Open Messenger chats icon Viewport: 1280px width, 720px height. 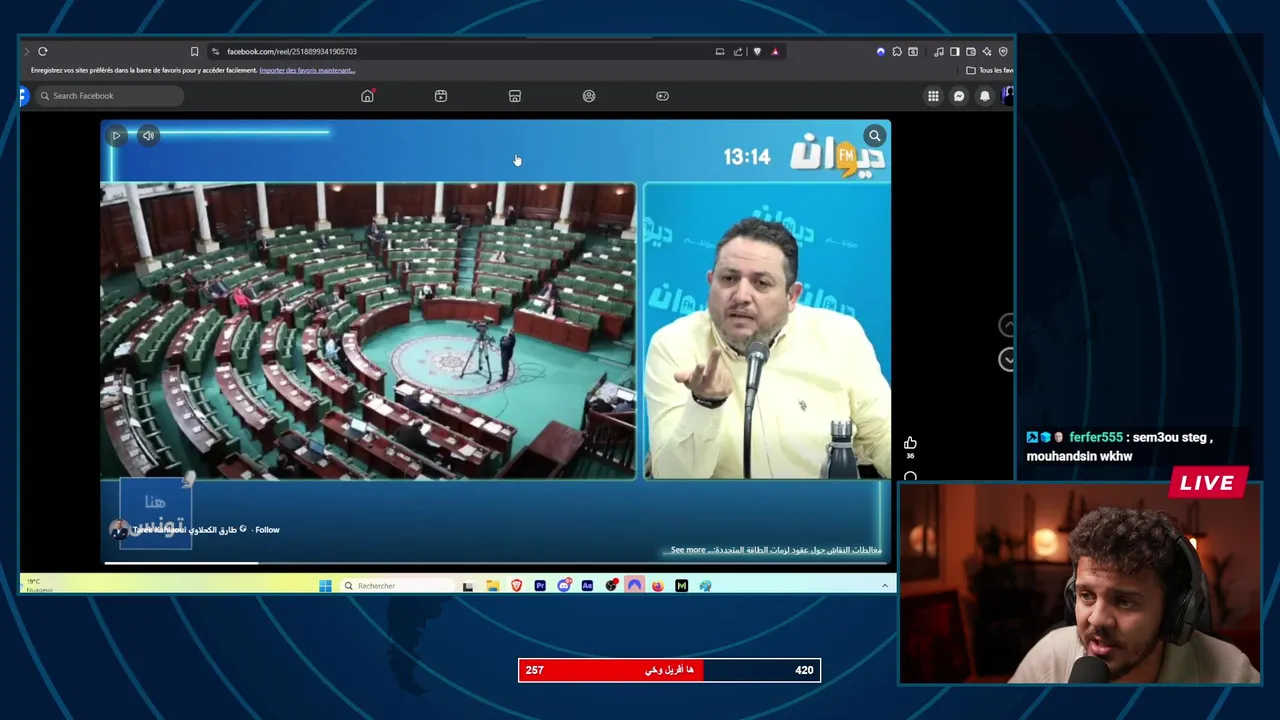[x=959, y=96]
